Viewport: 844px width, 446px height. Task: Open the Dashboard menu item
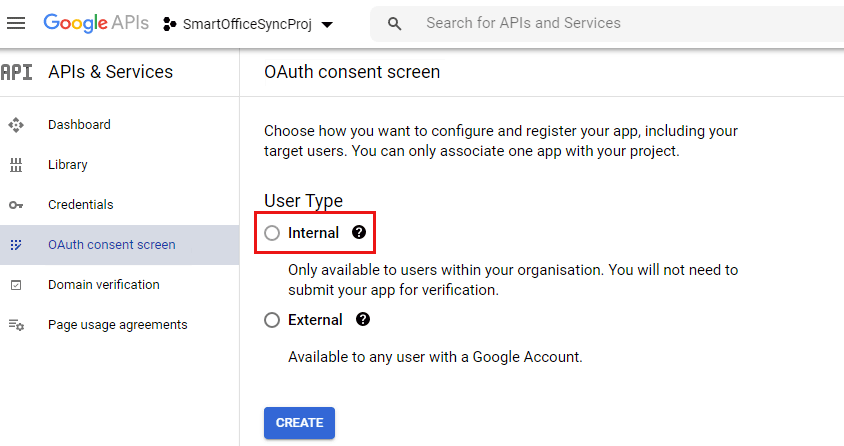pos(119,125)
